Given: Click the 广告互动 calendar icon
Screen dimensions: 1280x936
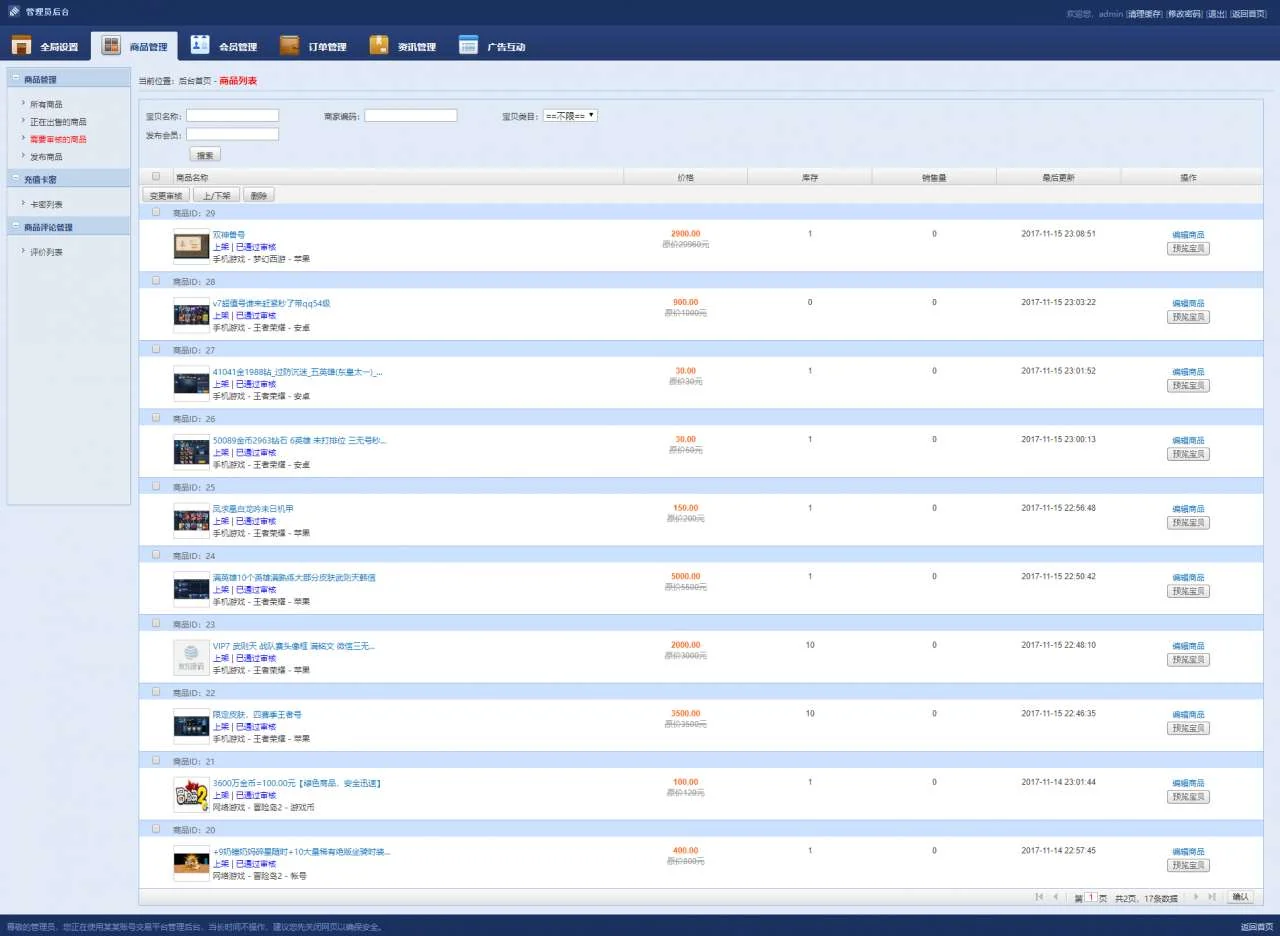Looking at the screenshot, I should pyautogui.click(x=468, y=46).
